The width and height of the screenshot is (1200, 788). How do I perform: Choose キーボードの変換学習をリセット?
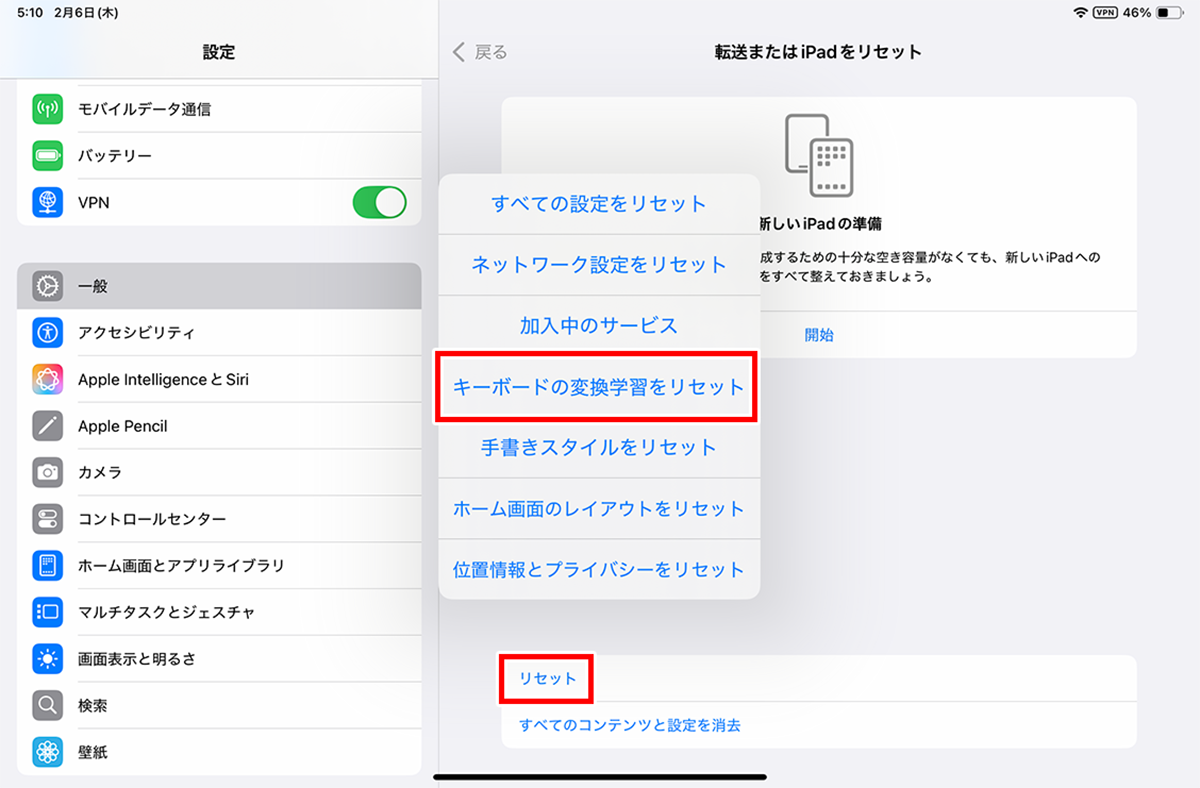pyautogui.click(x=599, y=387)
